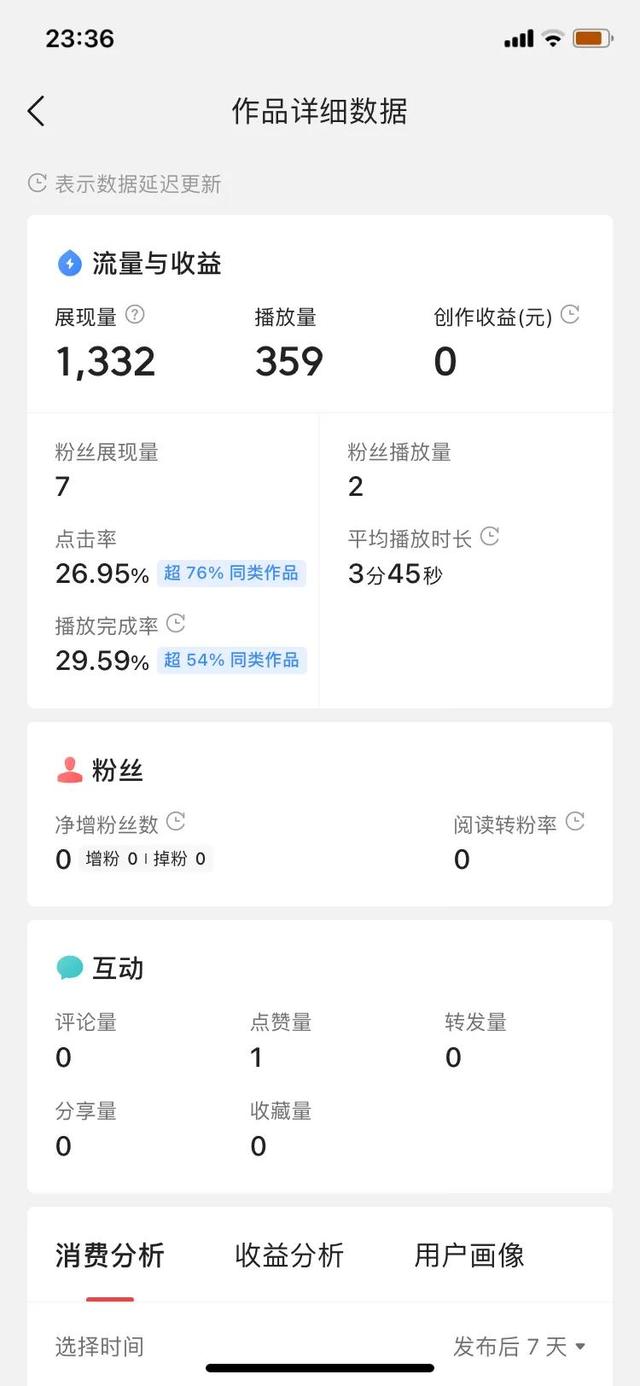Image resolution: width=640 pixels, height=1386 pixels.
Task: Click the question mark beside 展现量
Action: tap(135, 315)
